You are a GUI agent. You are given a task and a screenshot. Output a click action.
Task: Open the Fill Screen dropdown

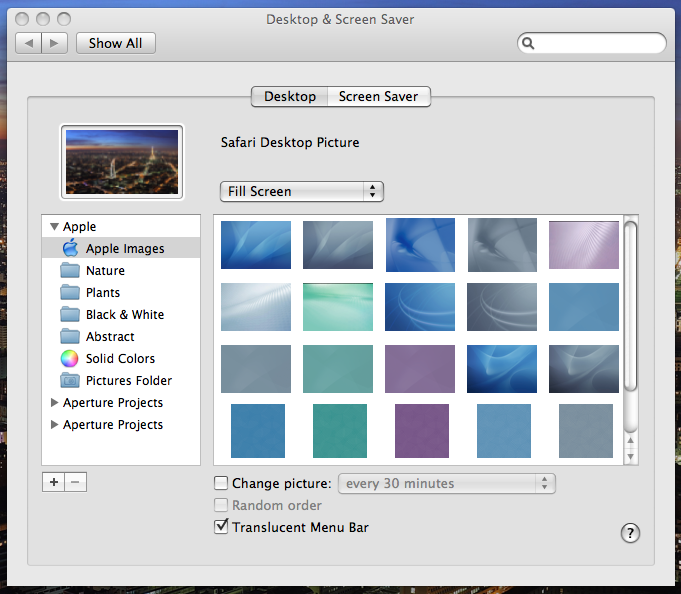(302, 191)
